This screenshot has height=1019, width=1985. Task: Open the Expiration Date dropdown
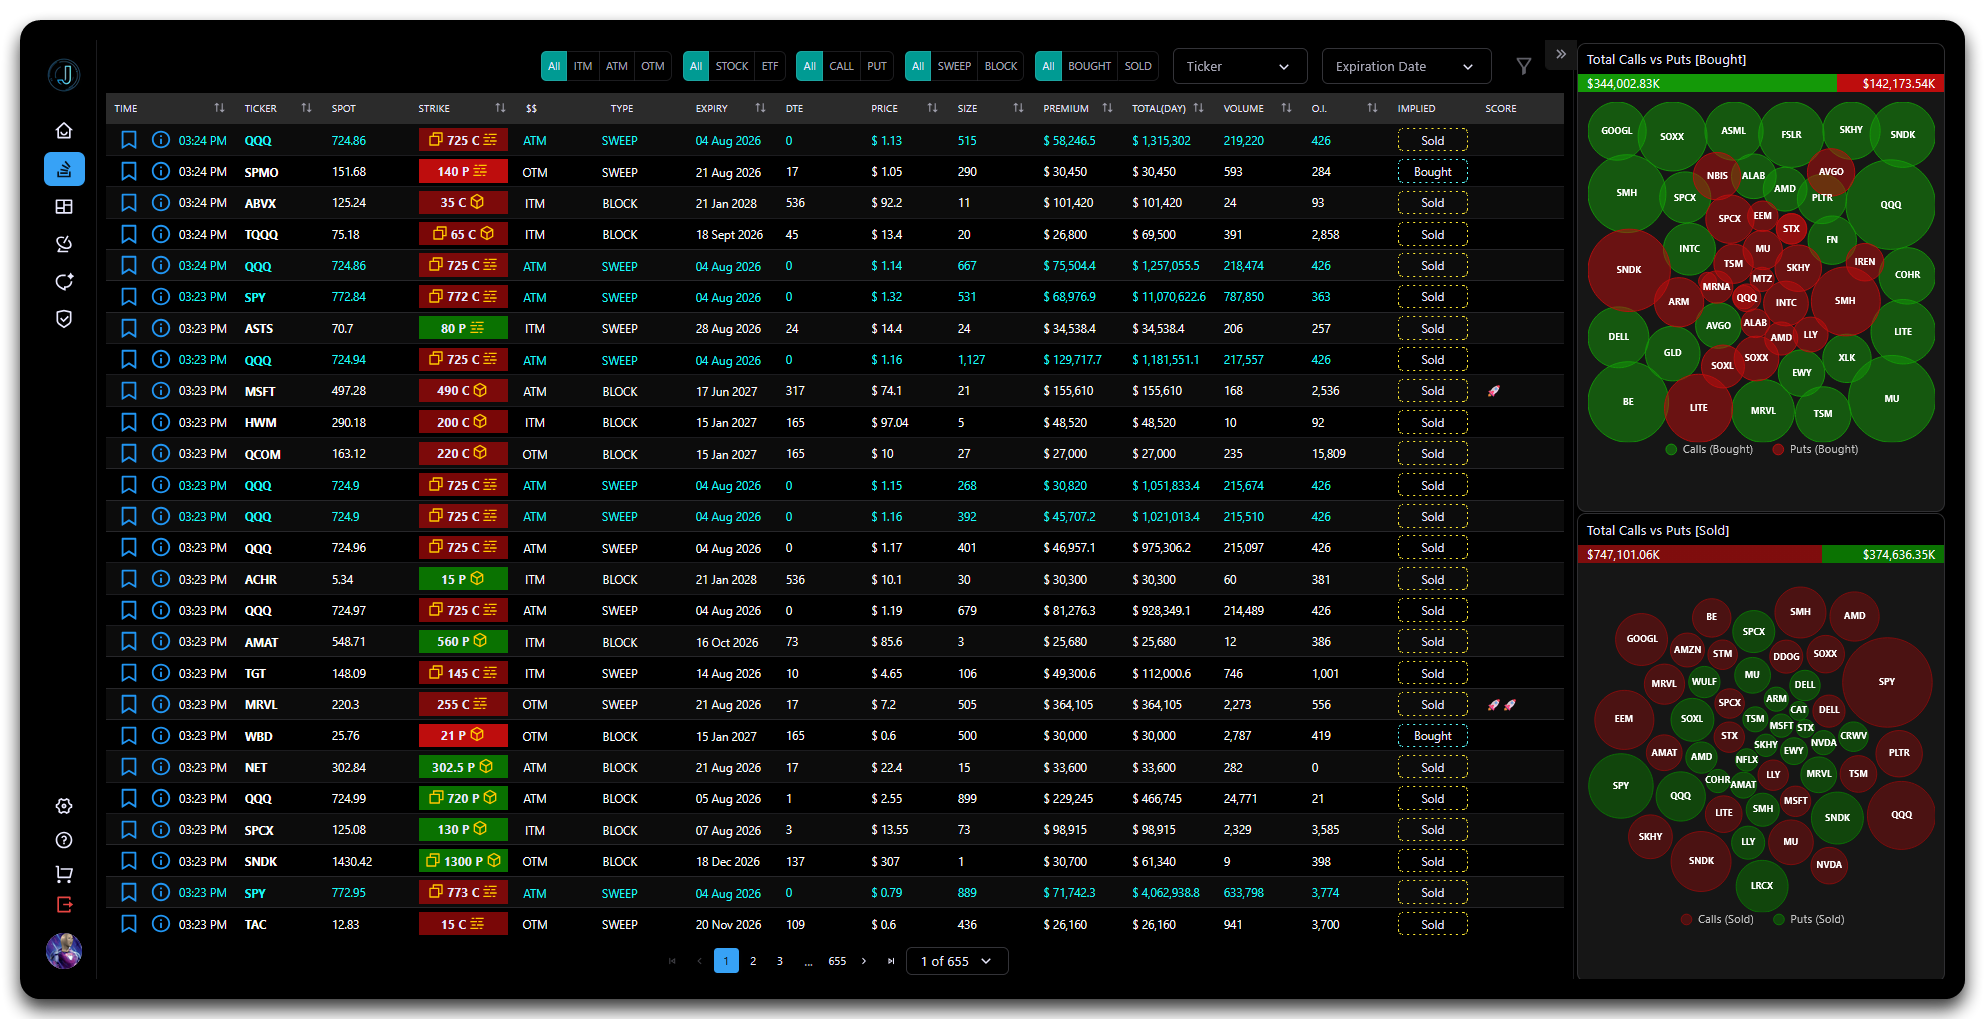(1406, 66)
